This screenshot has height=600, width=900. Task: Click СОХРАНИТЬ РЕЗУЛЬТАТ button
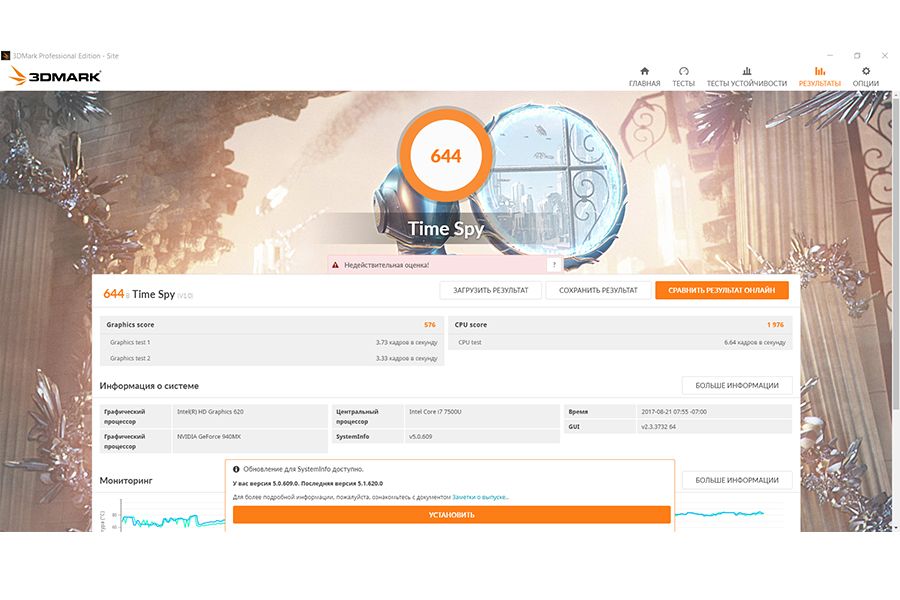(x=598, y=291)
